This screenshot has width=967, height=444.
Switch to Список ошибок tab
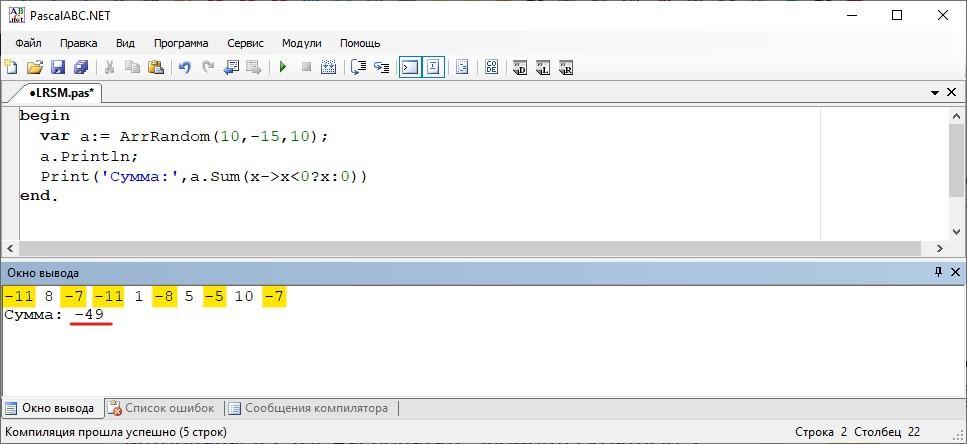161,408
